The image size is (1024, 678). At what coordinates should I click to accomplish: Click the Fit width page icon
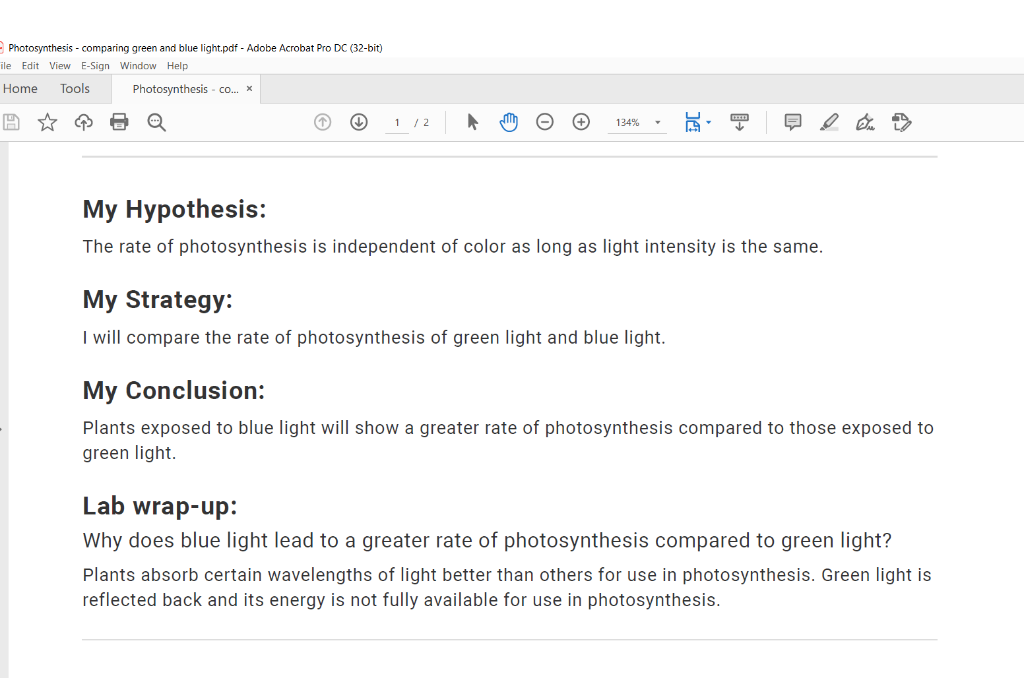click(692, 122)
